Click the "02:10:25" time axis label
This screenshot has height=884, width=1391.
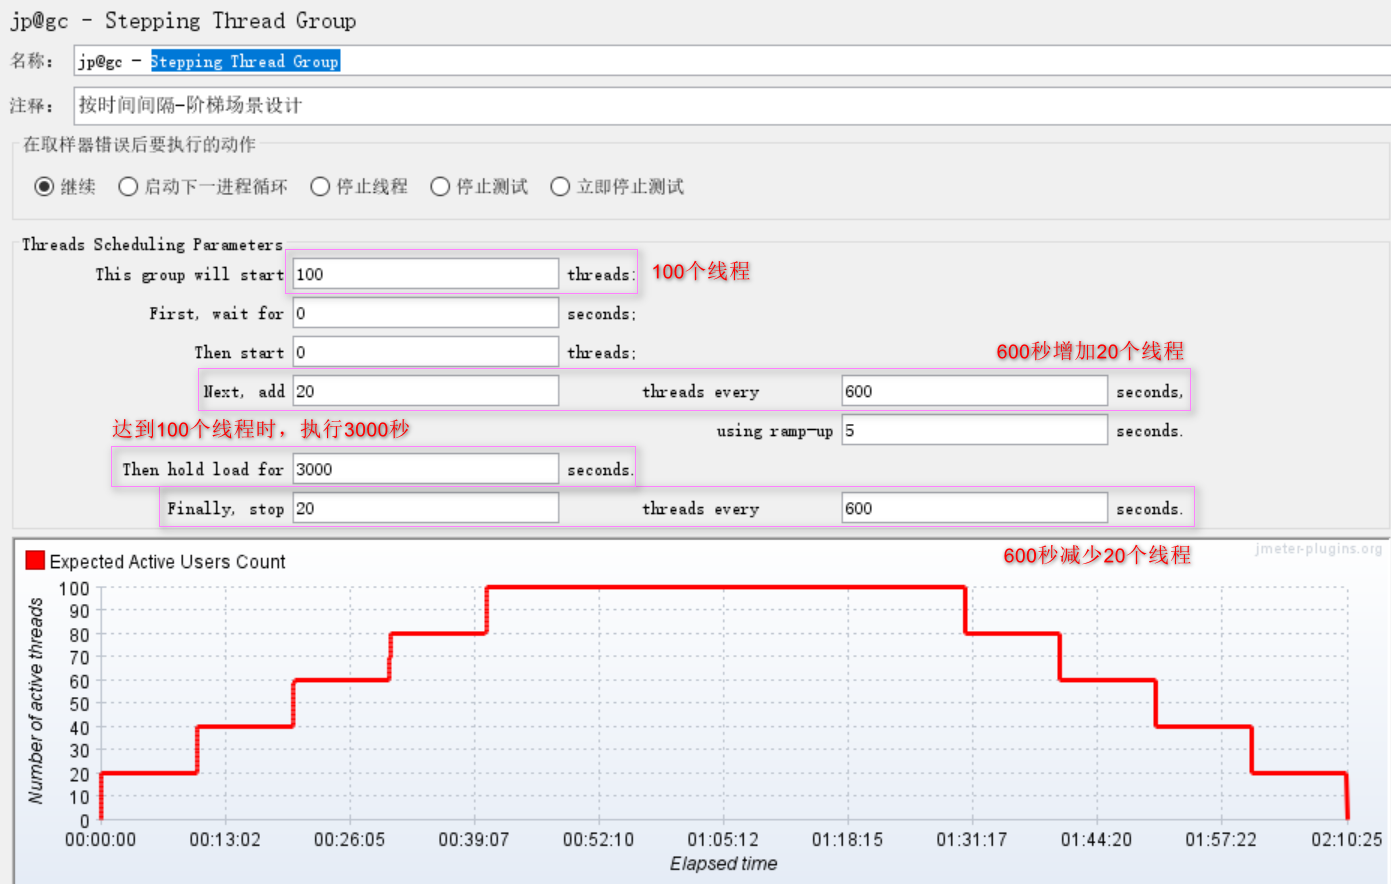1347,839
